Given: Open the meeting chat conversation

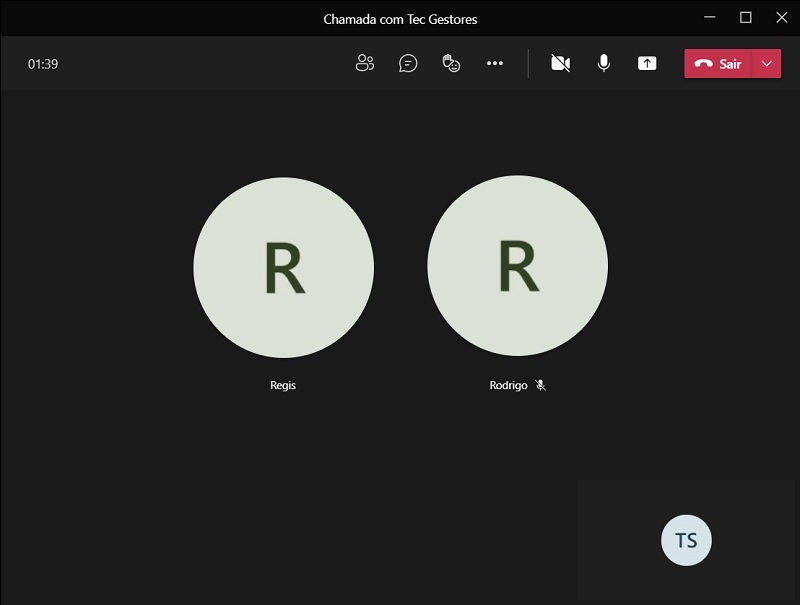Looking at the screenshot, I should tap(408, 63).
